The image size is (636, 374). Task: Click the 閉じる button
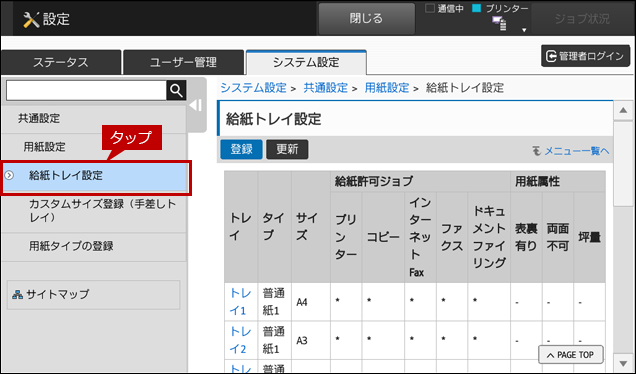366,18
